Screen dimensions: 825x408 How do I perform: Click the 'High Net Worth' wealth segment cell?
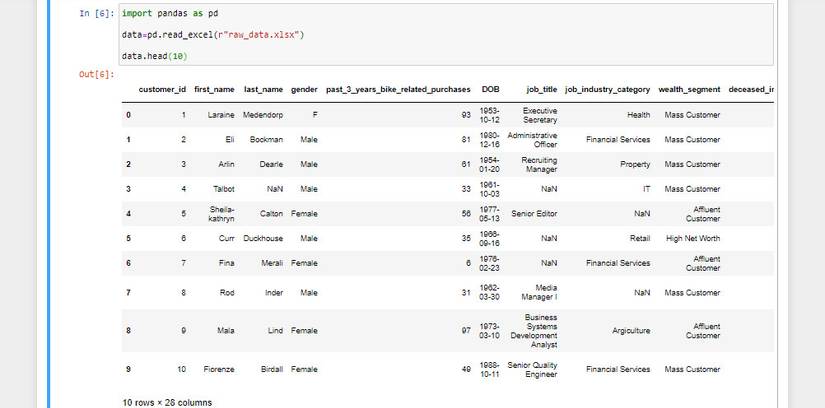click(692, 238)
